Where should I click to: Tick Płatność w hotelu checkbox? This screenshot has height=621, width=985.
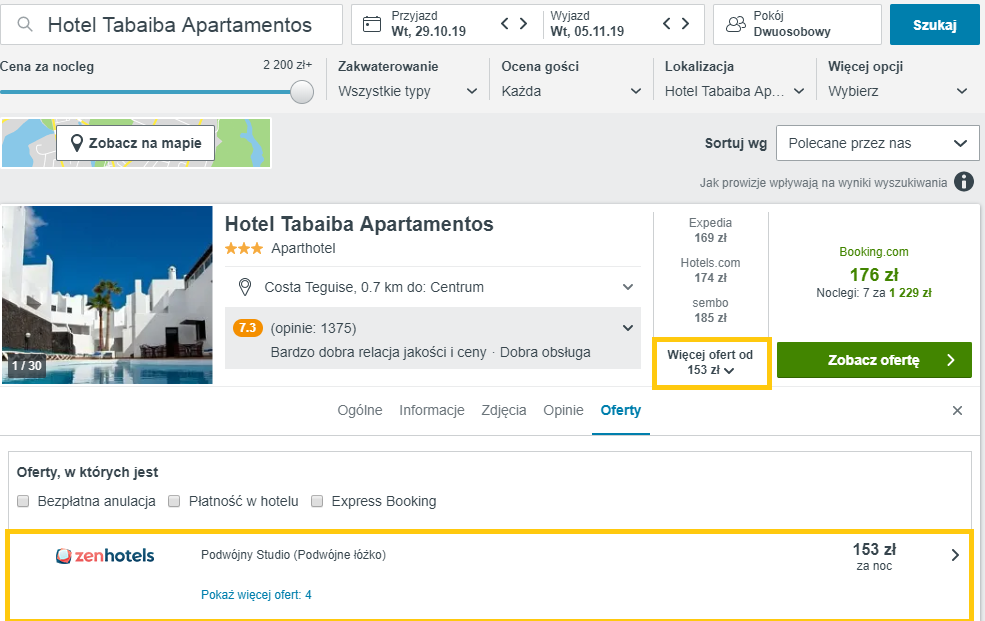[174, 501]
